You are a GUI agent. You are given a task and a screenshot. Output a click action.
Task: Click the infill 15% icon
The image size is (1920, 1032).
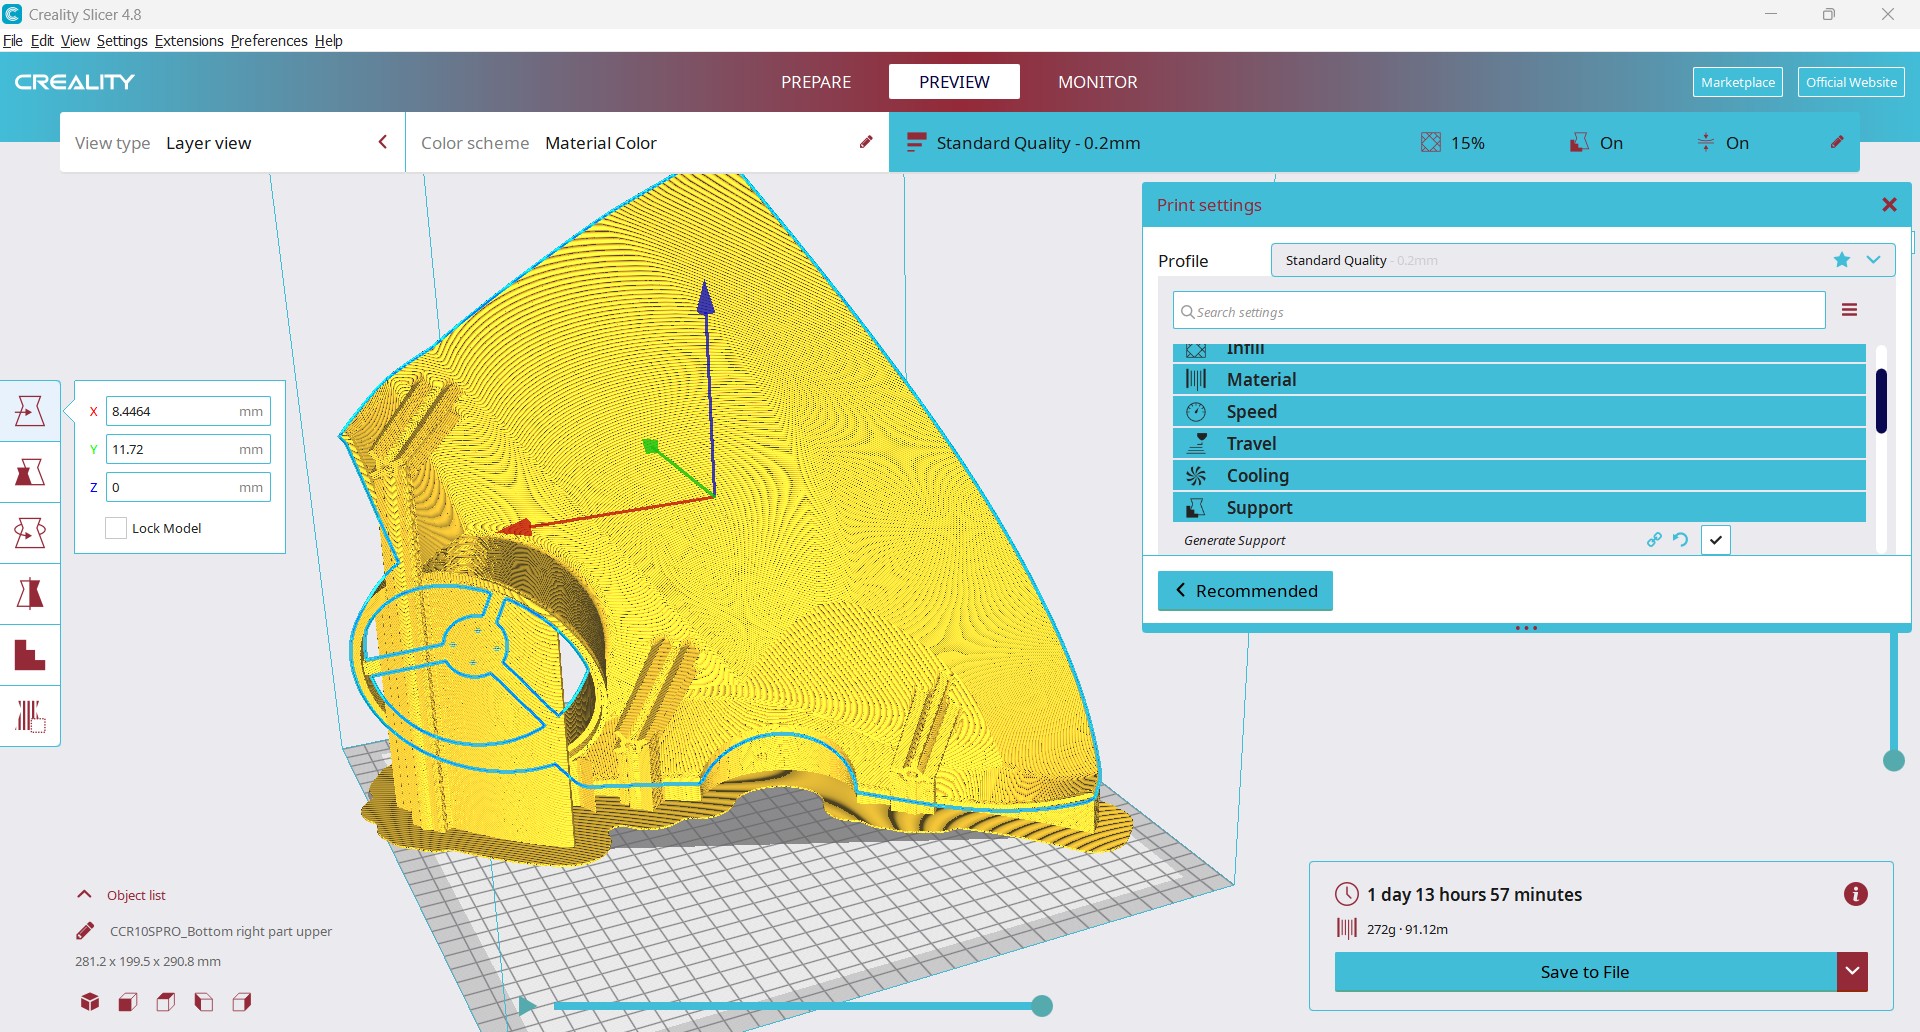1431,142
